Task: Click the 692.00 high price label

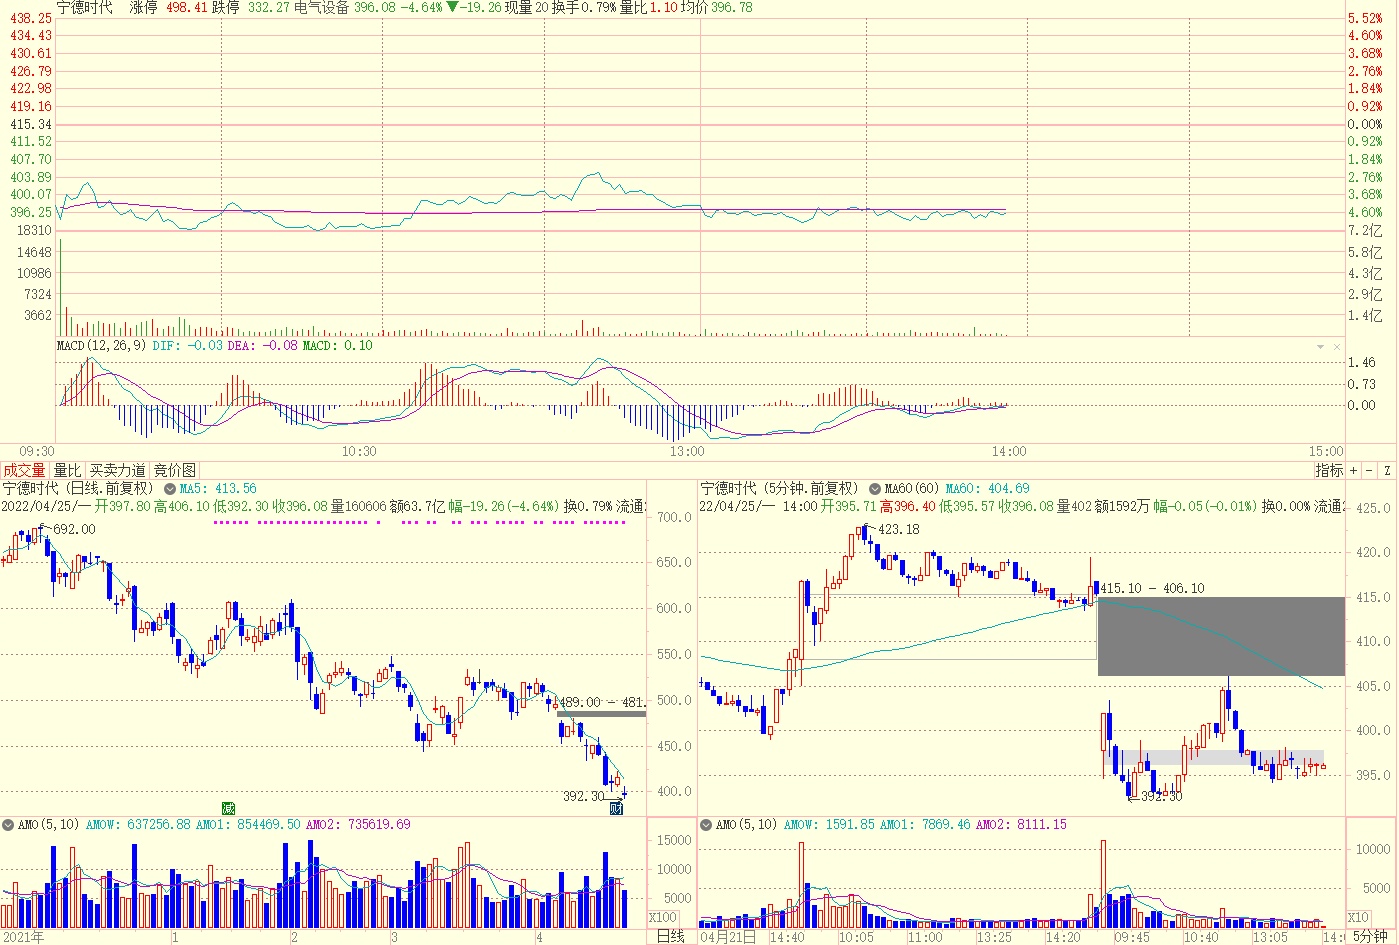Action: pyautogui.click(x=74, y=529)
